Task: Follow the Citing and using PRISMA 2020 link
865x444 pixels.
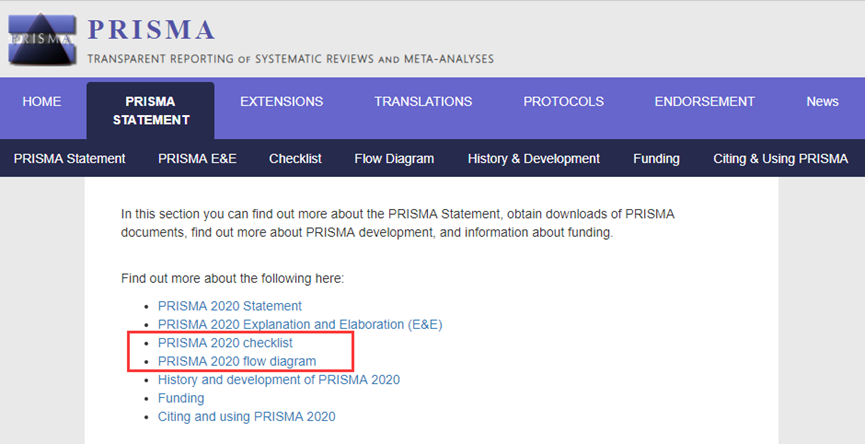Action: pyautogui.click(x=246, y=416)
